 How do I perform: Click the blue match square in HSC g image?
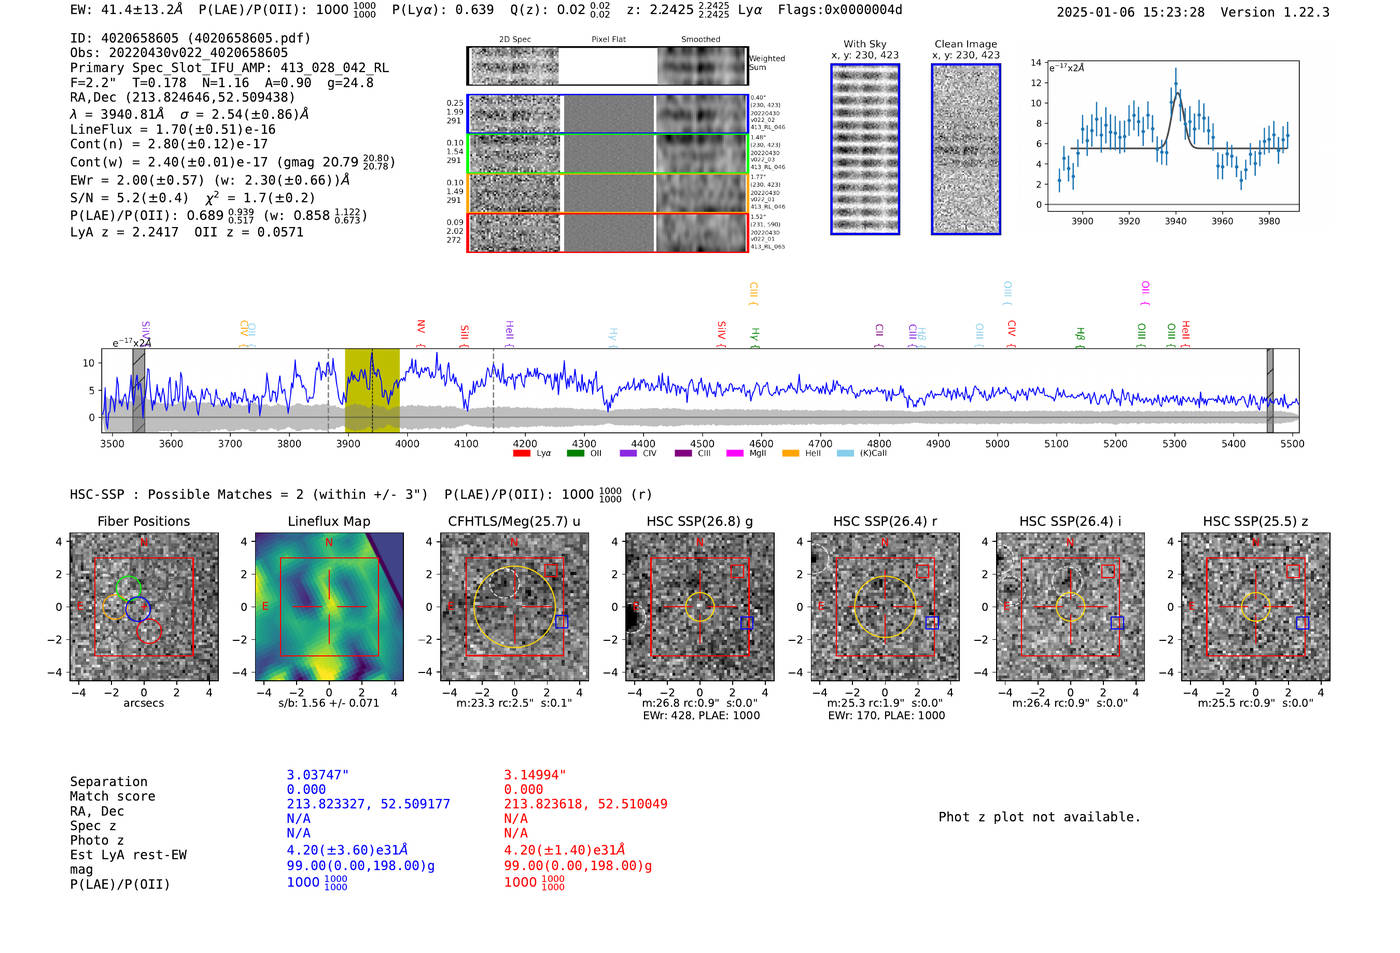coord(746,623)
